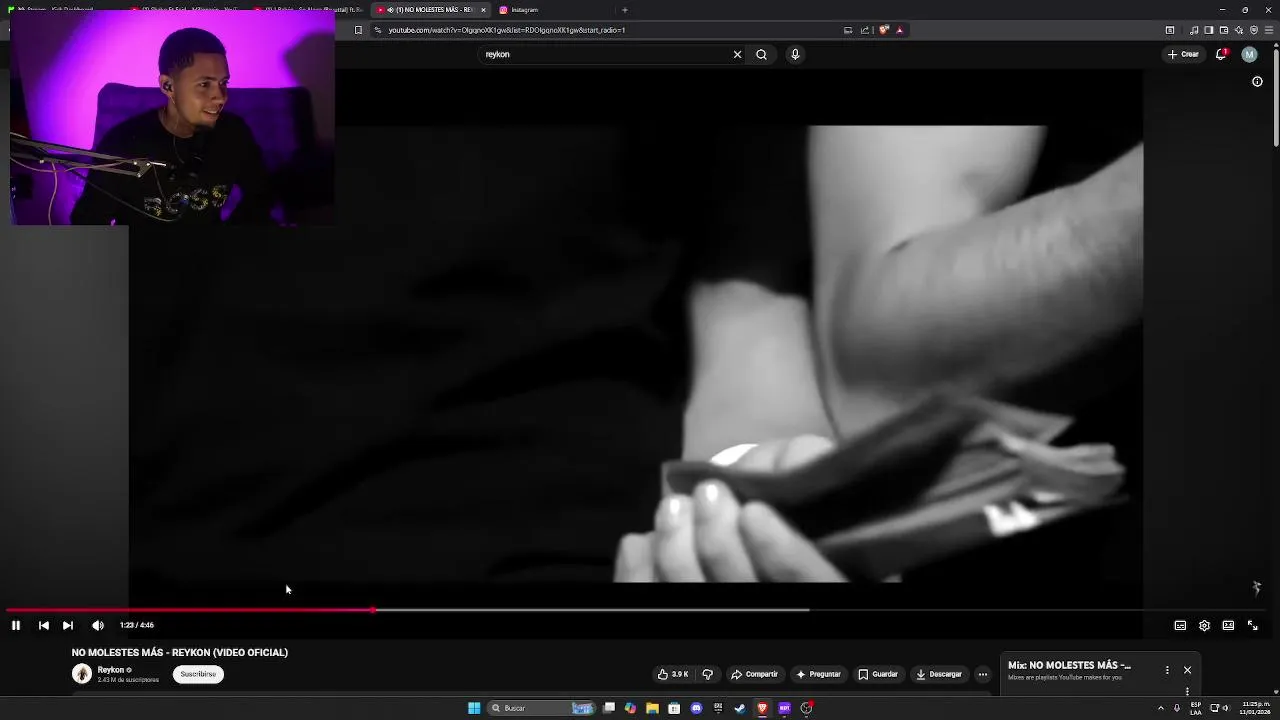Open Task View from the taskbar
This screenshot has width=1280, height=720.
pos(608,708)
